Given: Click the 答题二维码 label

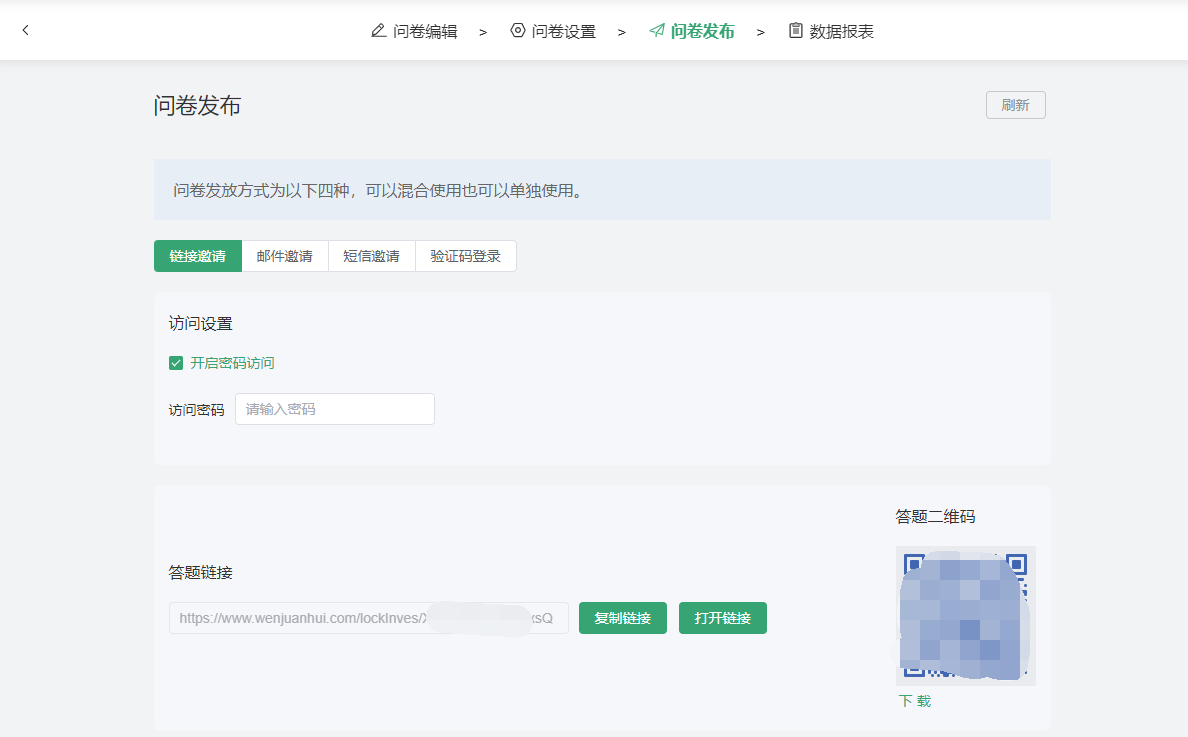Looking at the screenshot, I should pos(935,517).
